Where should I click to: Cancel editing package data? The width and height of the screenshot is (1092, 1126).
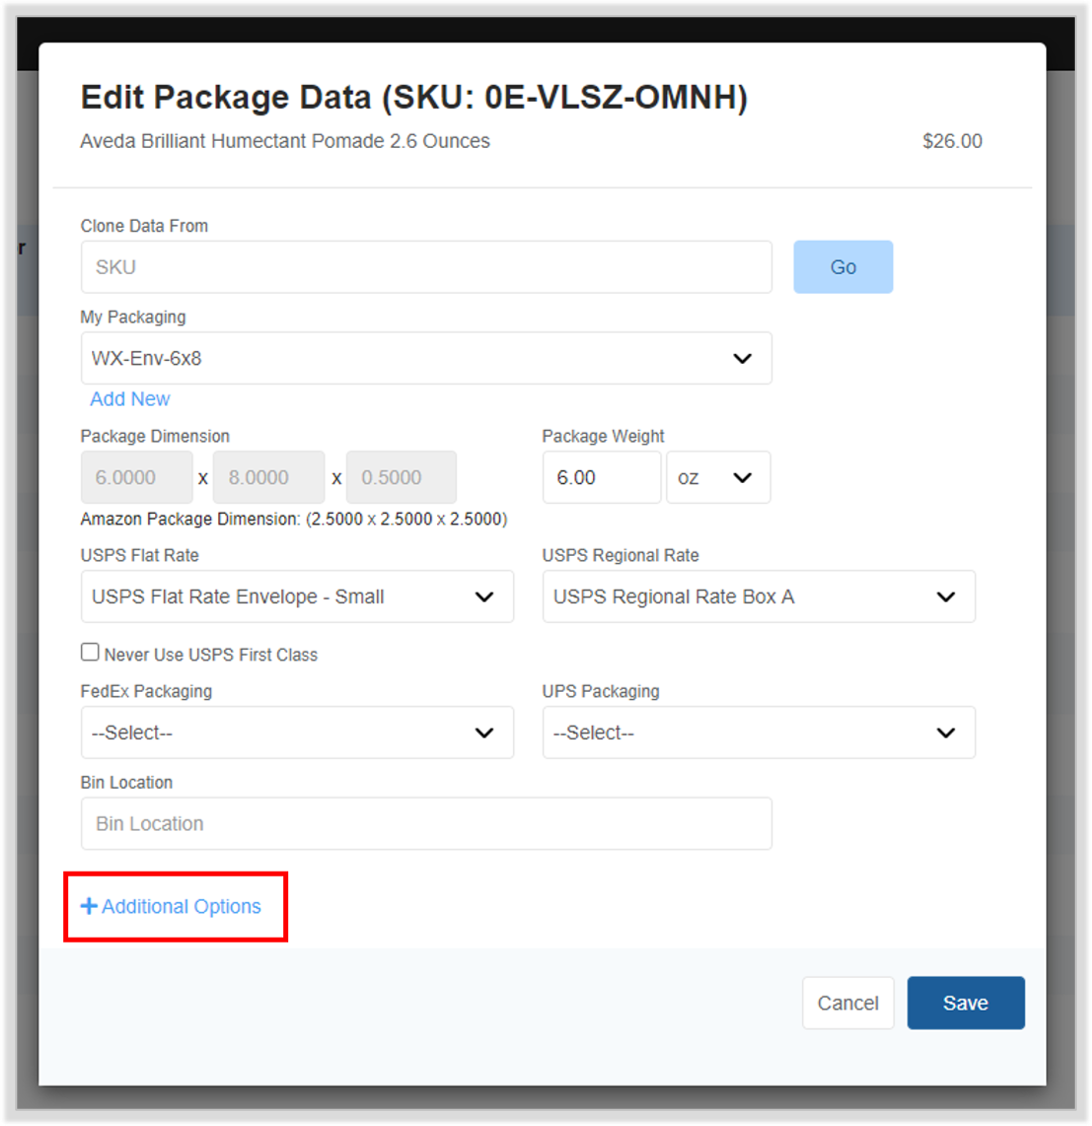(848, 1003)
